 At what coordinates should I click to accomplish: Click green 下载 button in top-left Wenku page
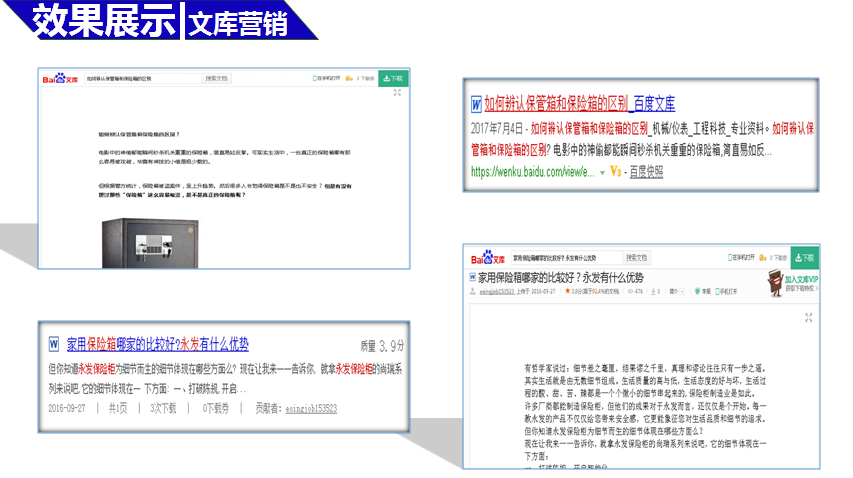click(393, 78)
